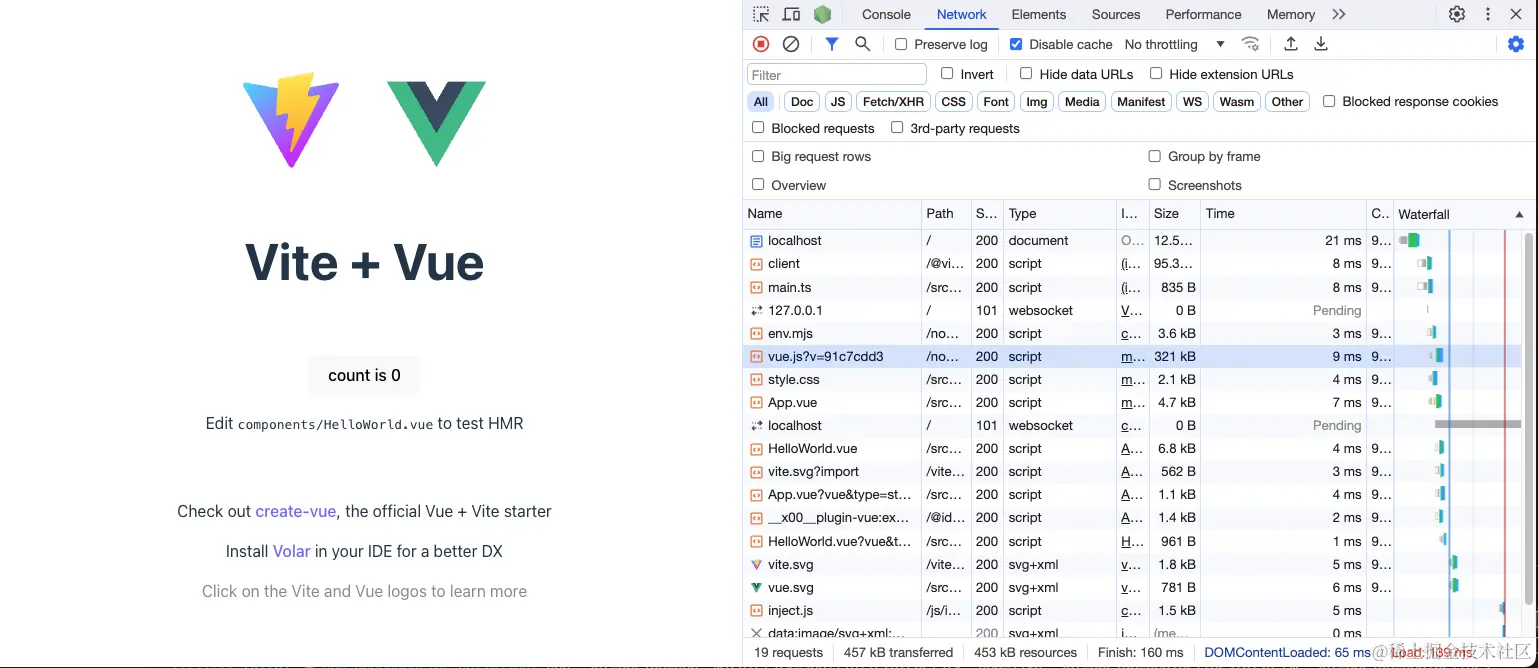Image resolution: width=1538 pixels, height=668 pixels.
Task: Open network conditions wifi icon
Action: coord(1250,44)
